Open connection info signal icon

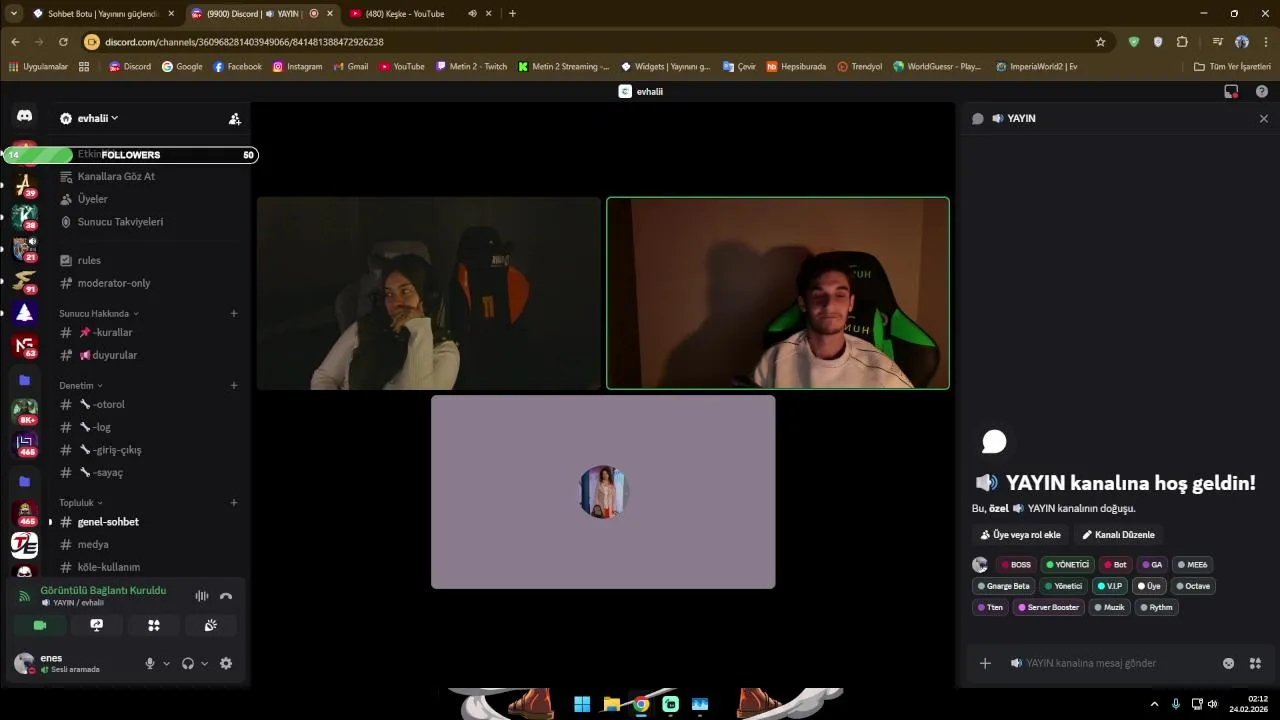click(x=25, y=596)
